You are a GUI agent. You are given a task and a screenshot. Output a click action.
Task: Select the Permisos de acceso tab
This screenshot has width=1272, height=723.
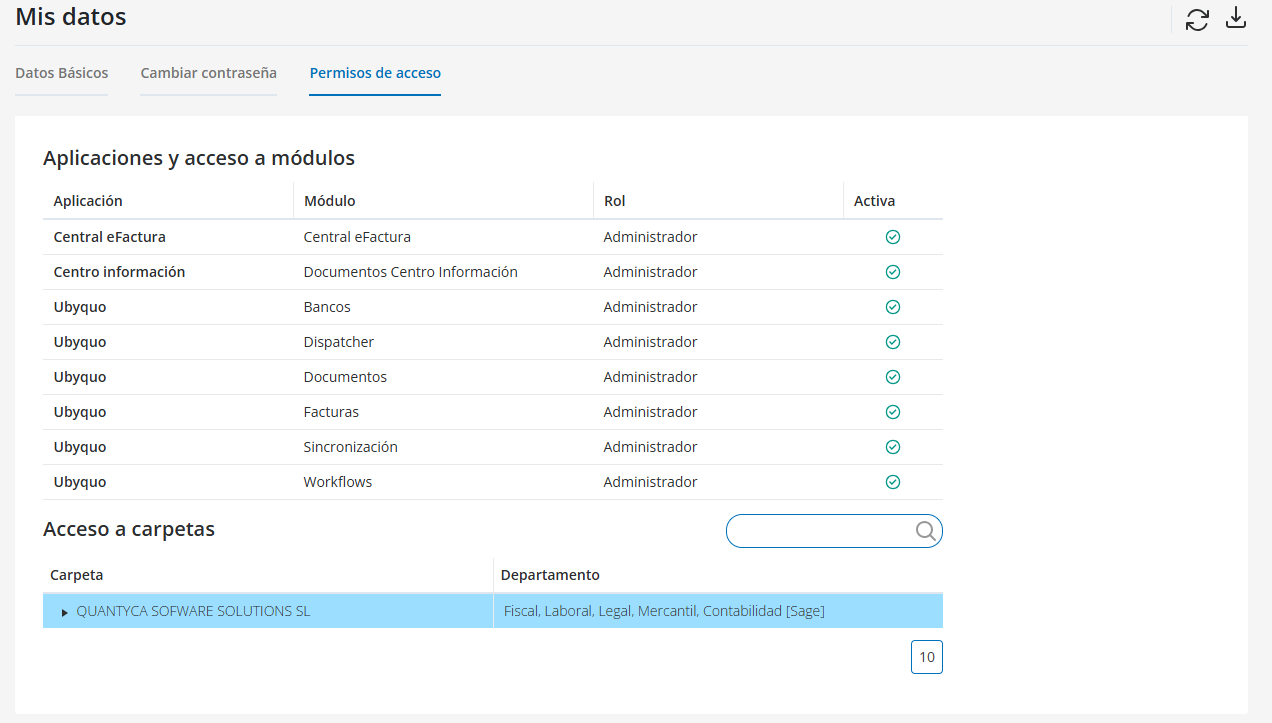[x=375, y=73]
